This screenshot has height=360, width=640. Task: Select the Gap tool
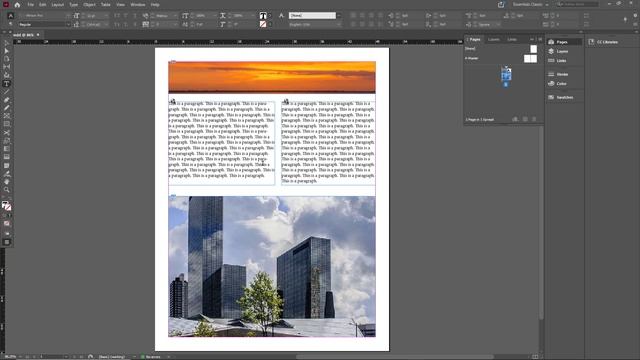7,67
